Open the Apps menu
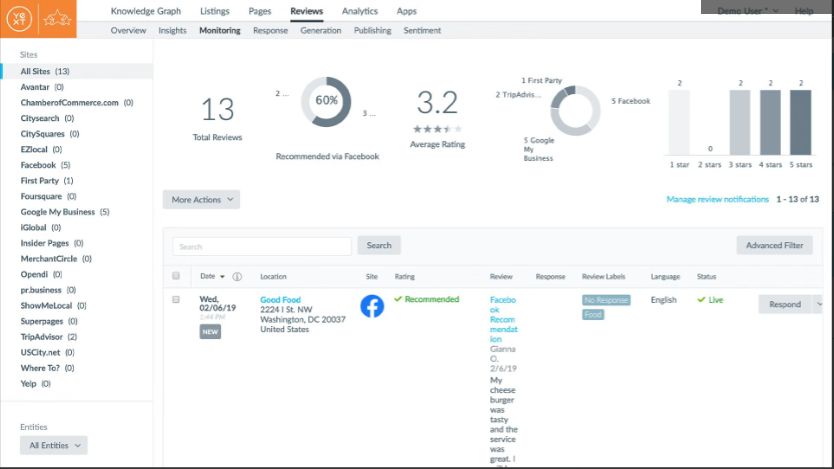The width and height of the screenshot is (834, 469). (x=406, y=11)
